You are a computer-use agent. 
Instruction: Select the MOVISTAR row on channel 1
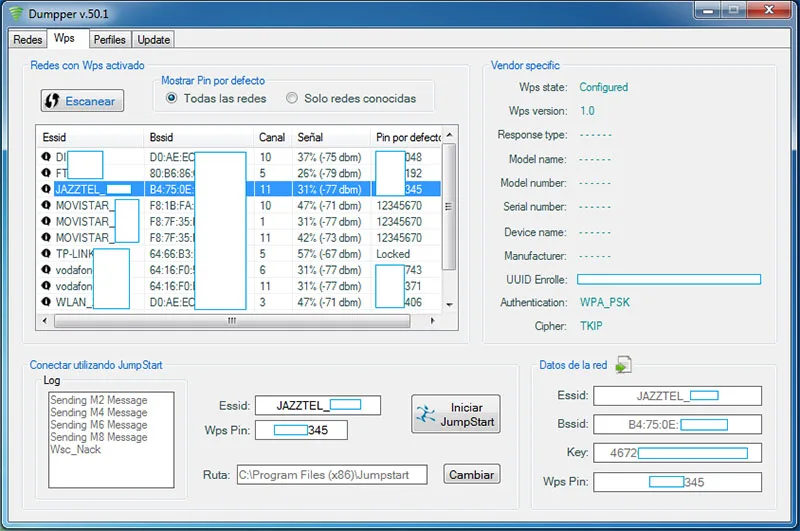click(x=239, y=221)
